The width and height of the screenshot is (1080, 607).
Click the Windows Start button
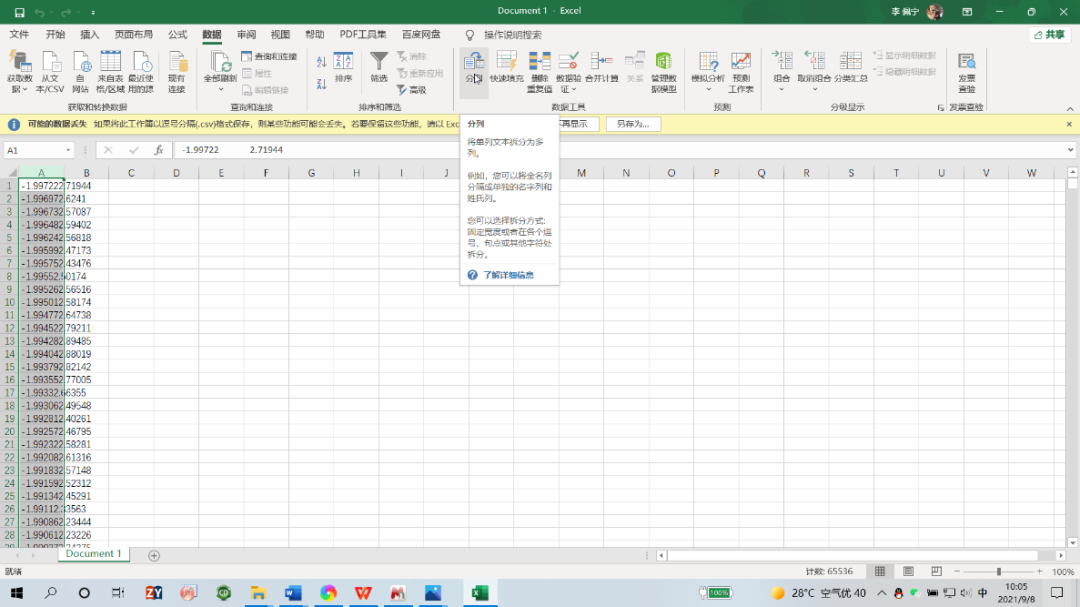[17, 593]
